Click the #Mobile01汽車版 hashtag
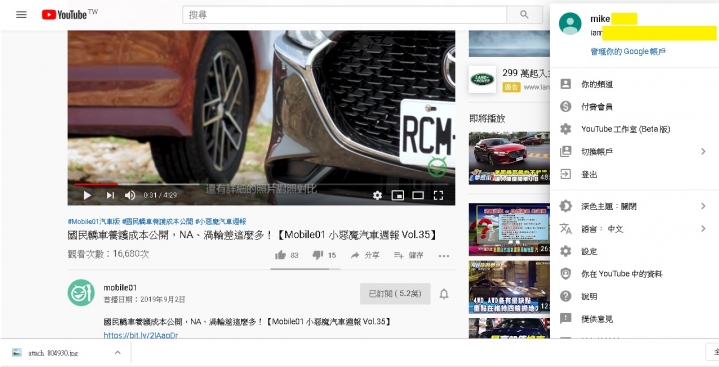This screenshot has width=719, height=367. coord(94,222)
